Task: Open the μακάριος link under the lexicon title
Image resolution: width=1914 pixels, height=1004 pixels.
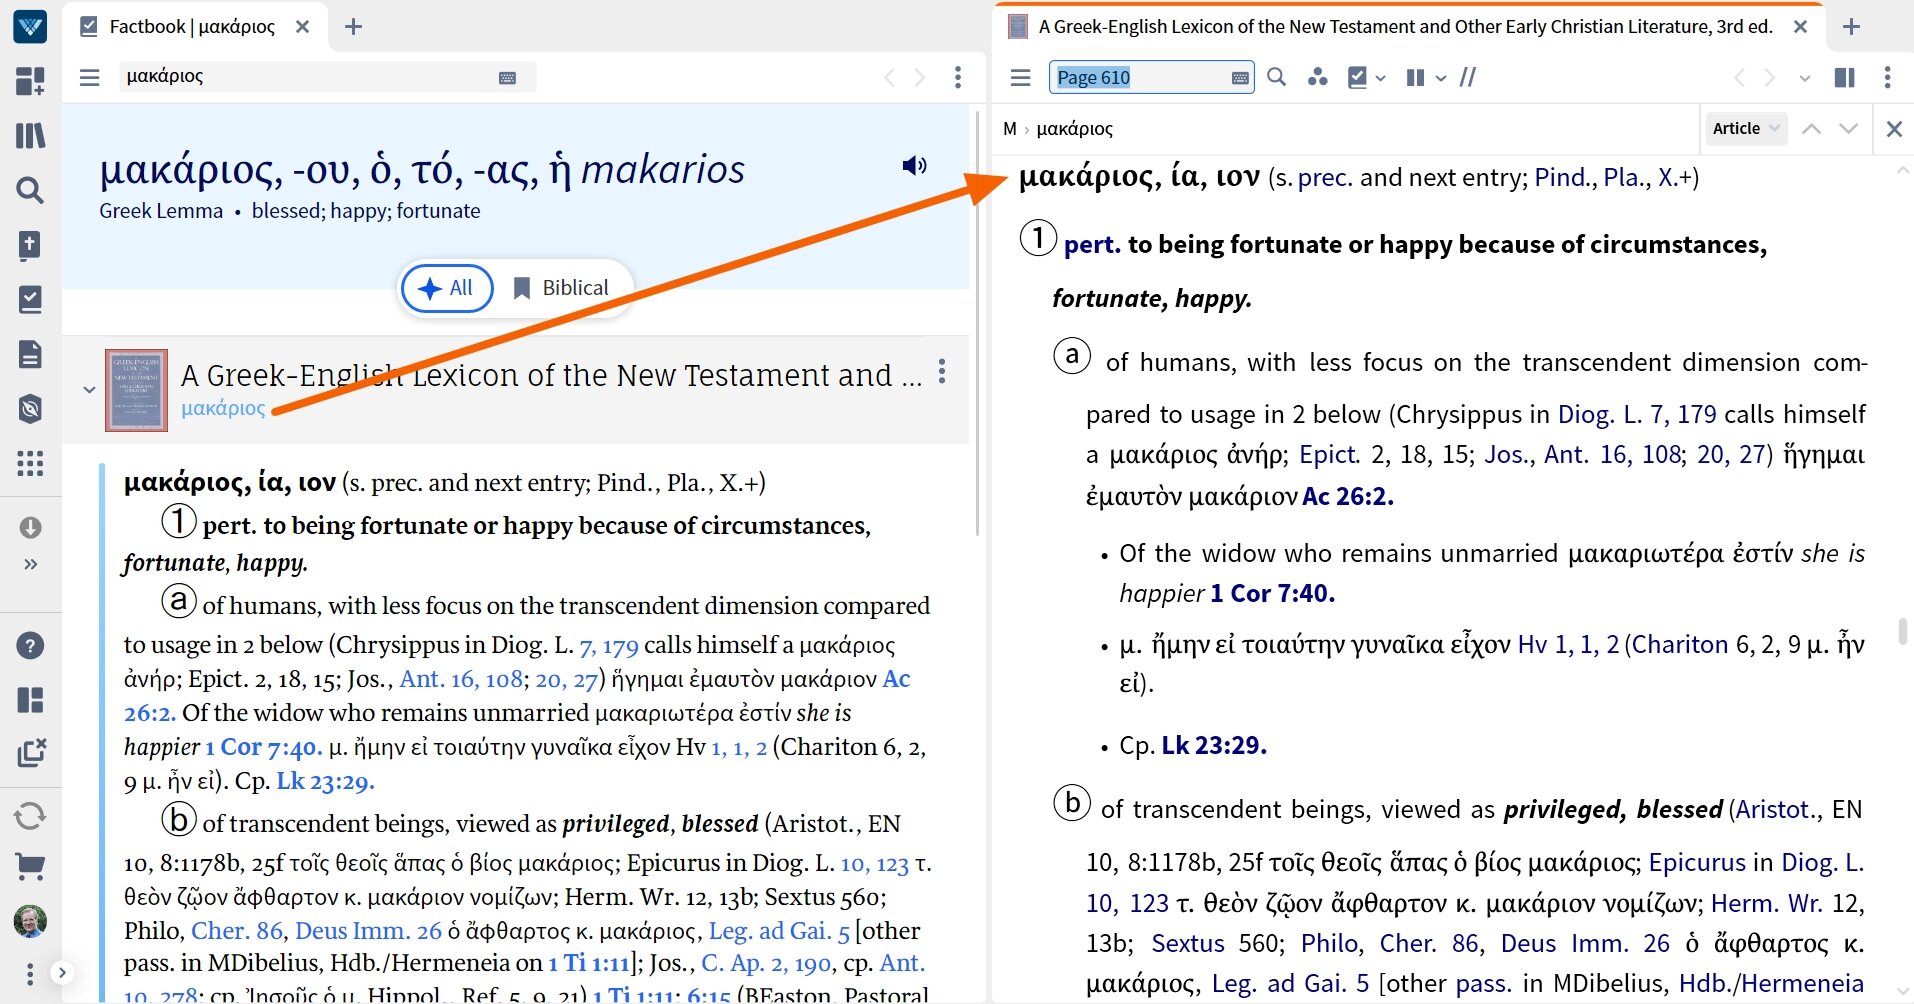Action: (x=223, y=408)
